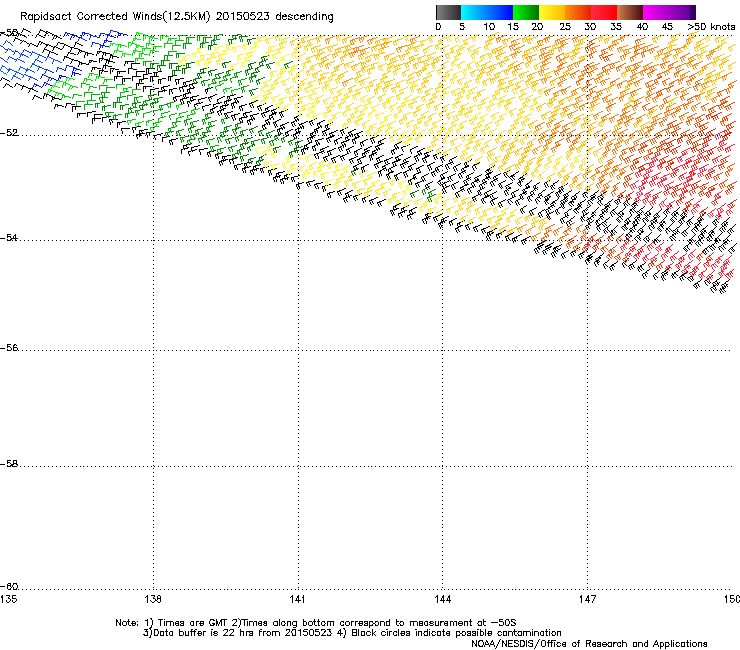Screen dimensions: 740x650
Task: Click the gray 0–5 knots legend color block
Action: click(x=449, y=12)
